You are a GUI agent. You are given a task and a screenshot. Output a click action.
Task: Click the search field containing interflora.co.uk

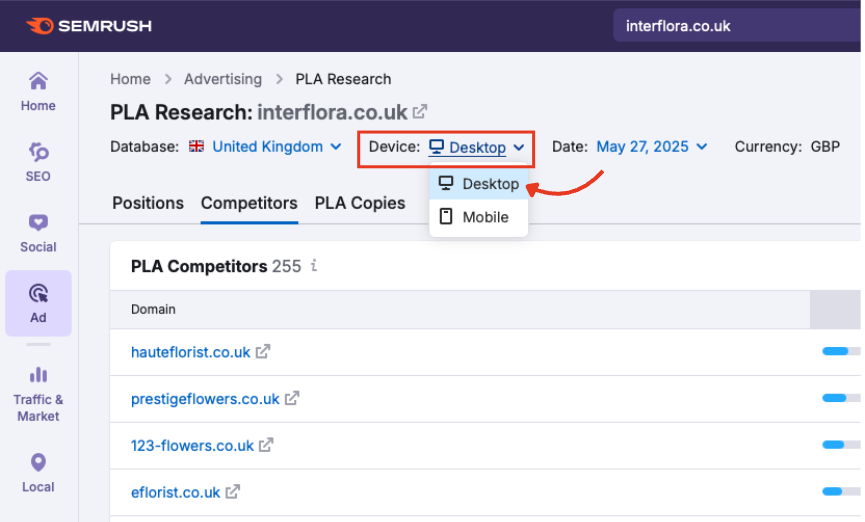tap(735, 26)
